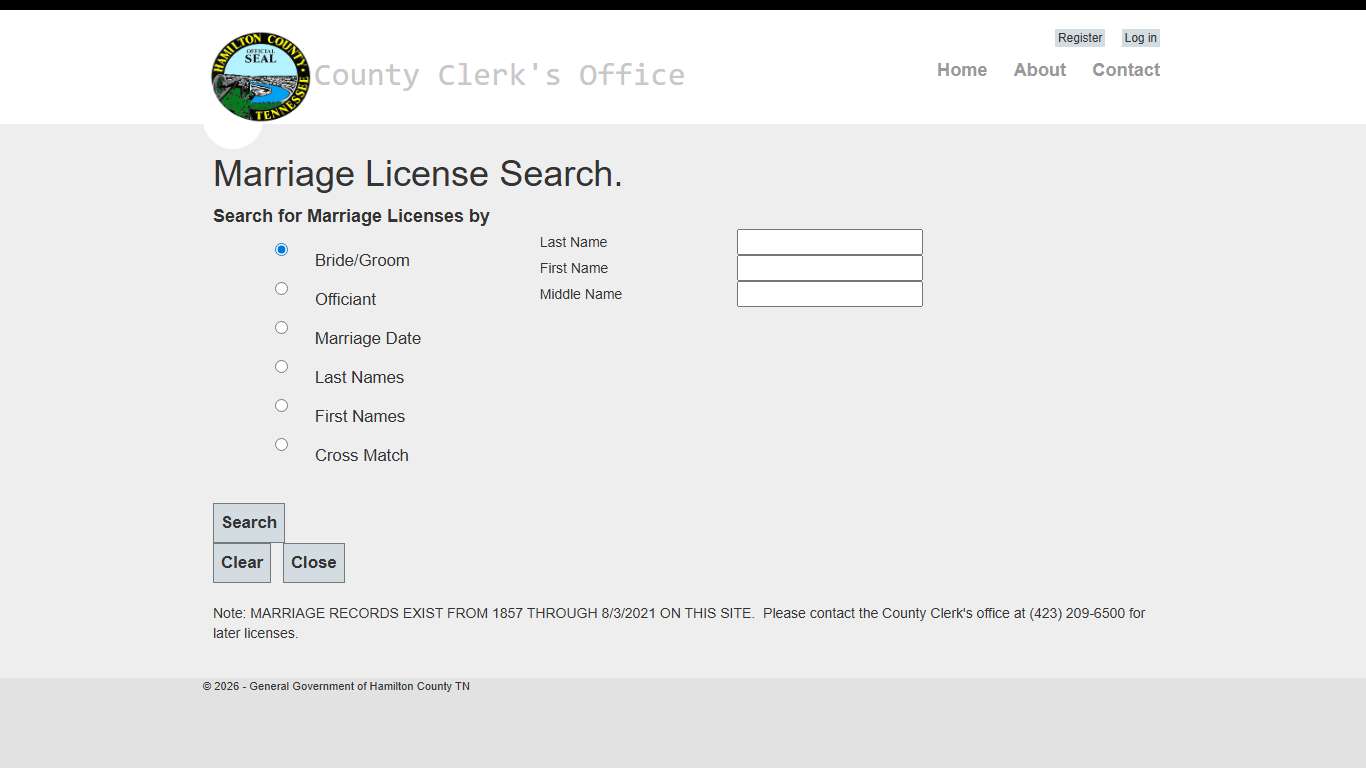1366x768 pixels.
Task: Click the Close button
Action: point(313,562)
